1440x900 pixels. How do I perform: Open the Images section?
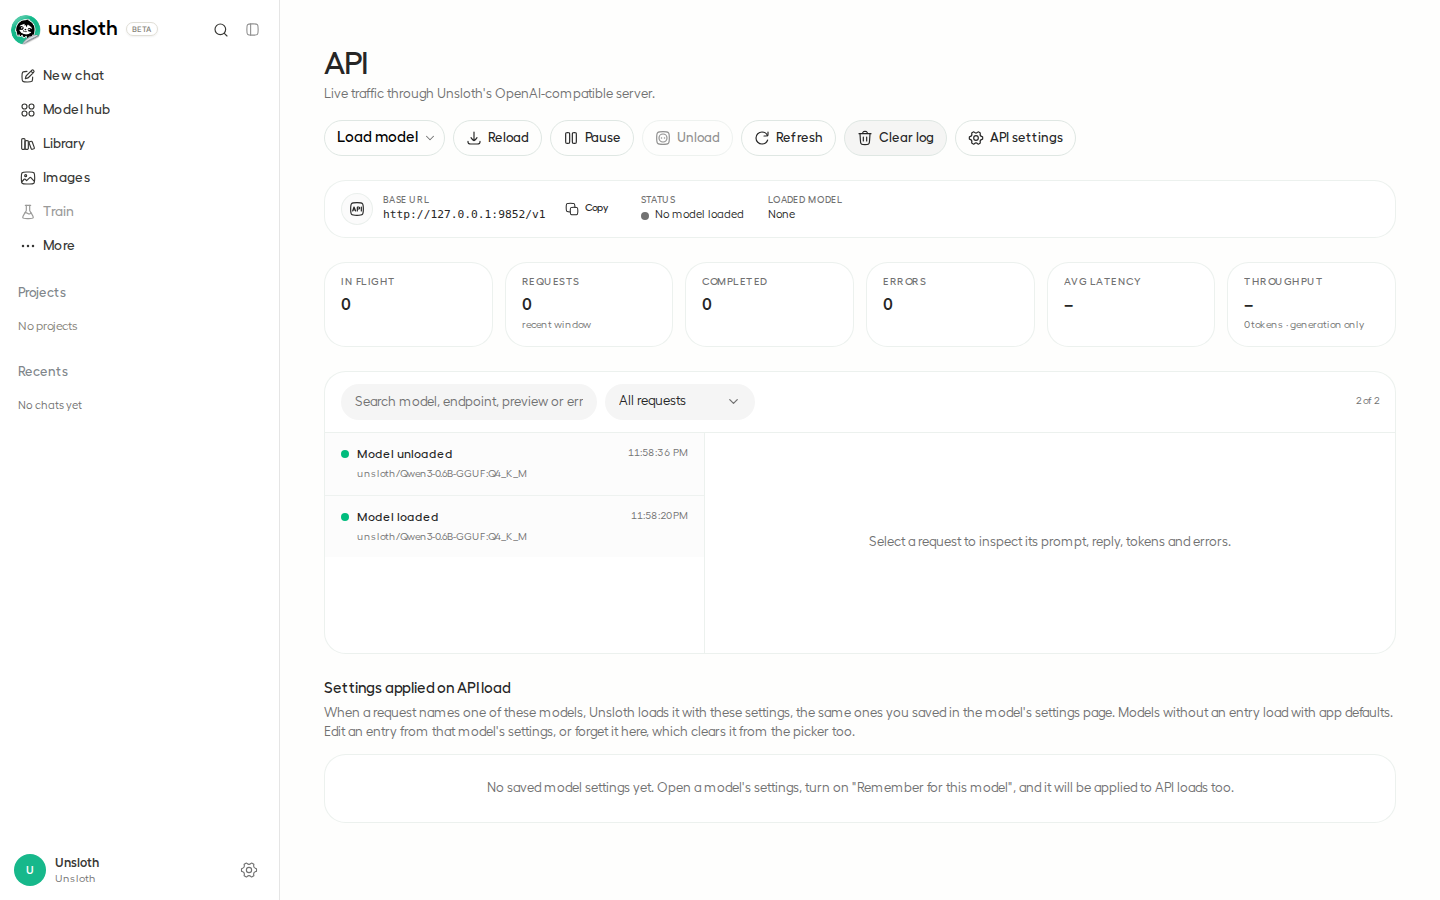click(139, 178)
